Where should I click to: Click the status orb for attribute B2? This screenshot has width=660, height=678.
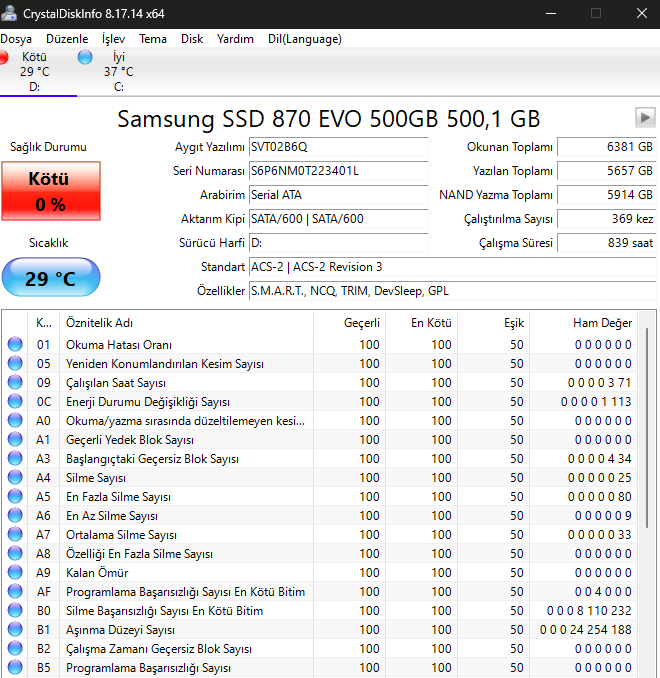point(15,649)
